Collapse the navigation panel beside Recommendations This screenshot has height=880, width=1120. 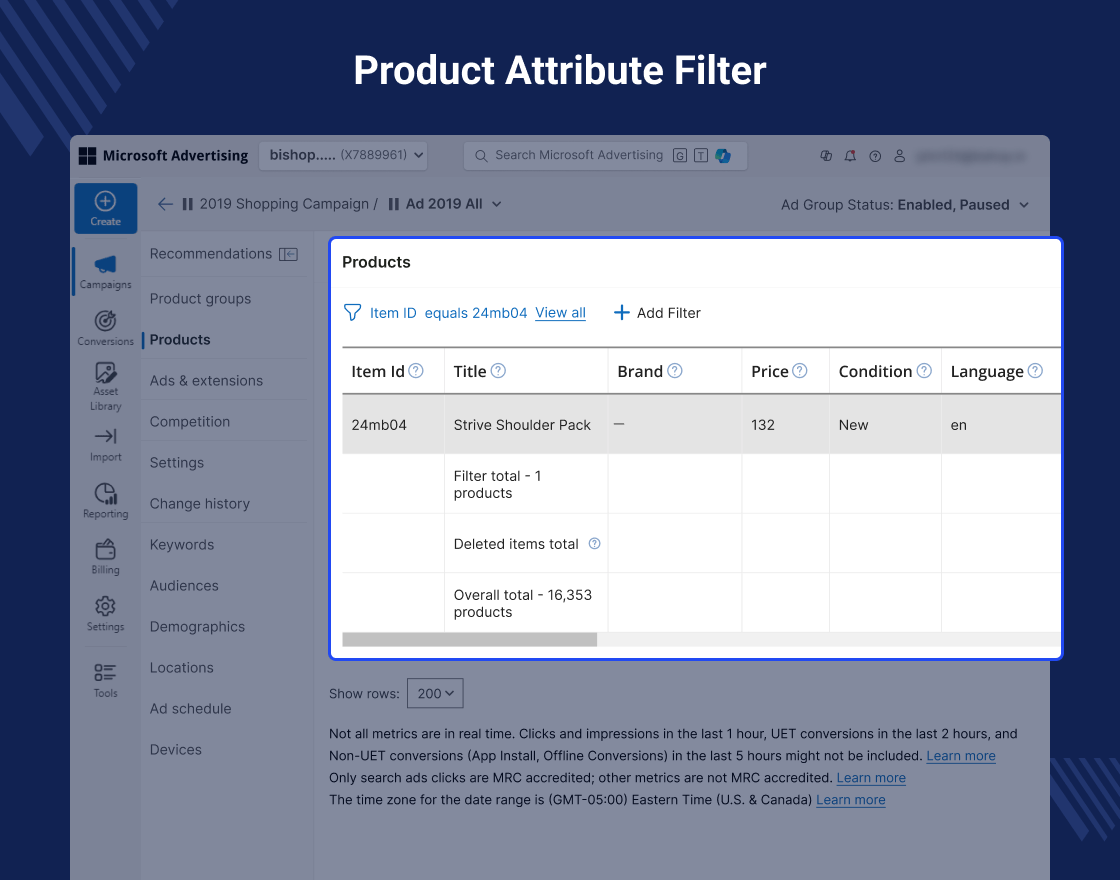(x=288, y=254)
